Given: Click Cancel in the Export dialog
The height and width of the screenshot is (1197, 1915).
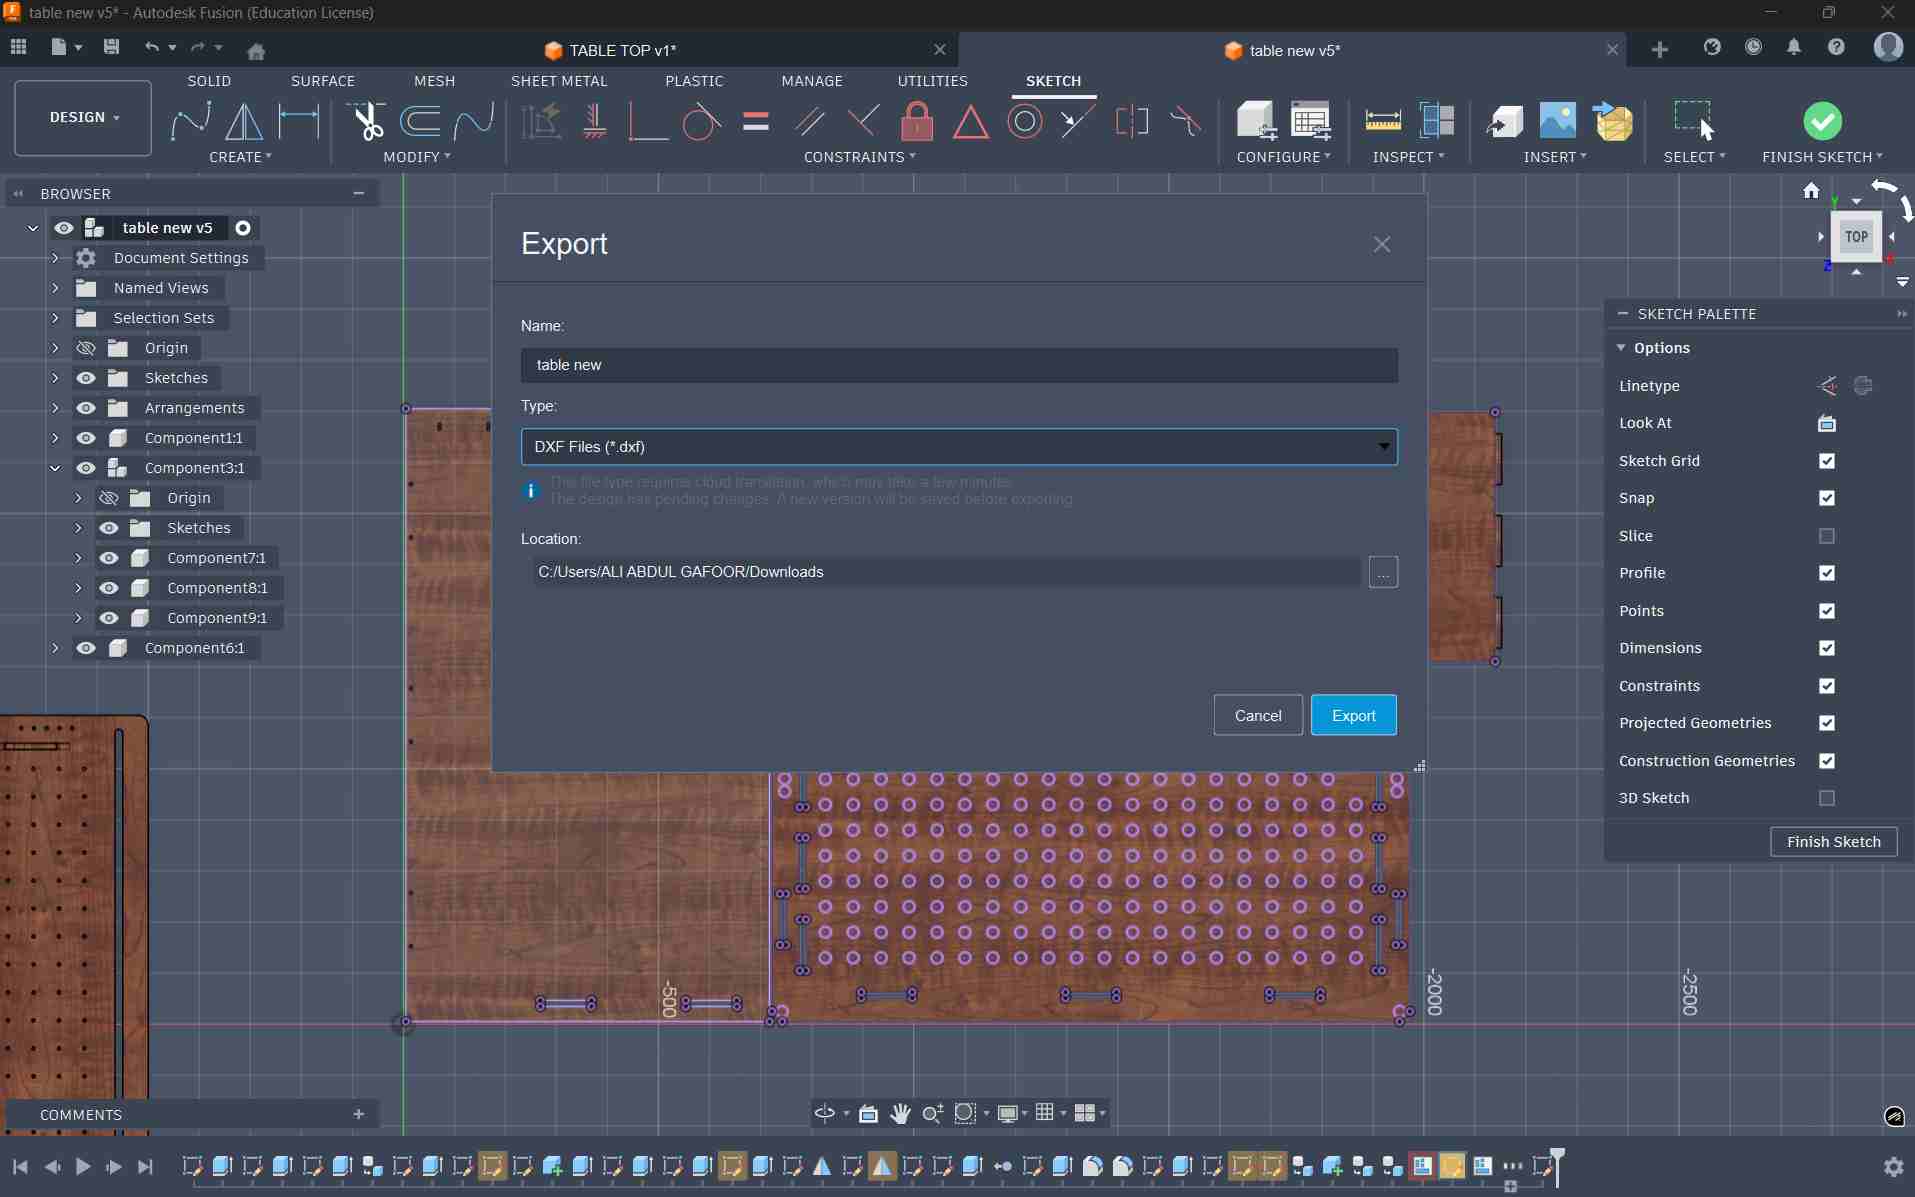Looking at the screenshot, I should pyautogui.click(x=1257, y=715).
